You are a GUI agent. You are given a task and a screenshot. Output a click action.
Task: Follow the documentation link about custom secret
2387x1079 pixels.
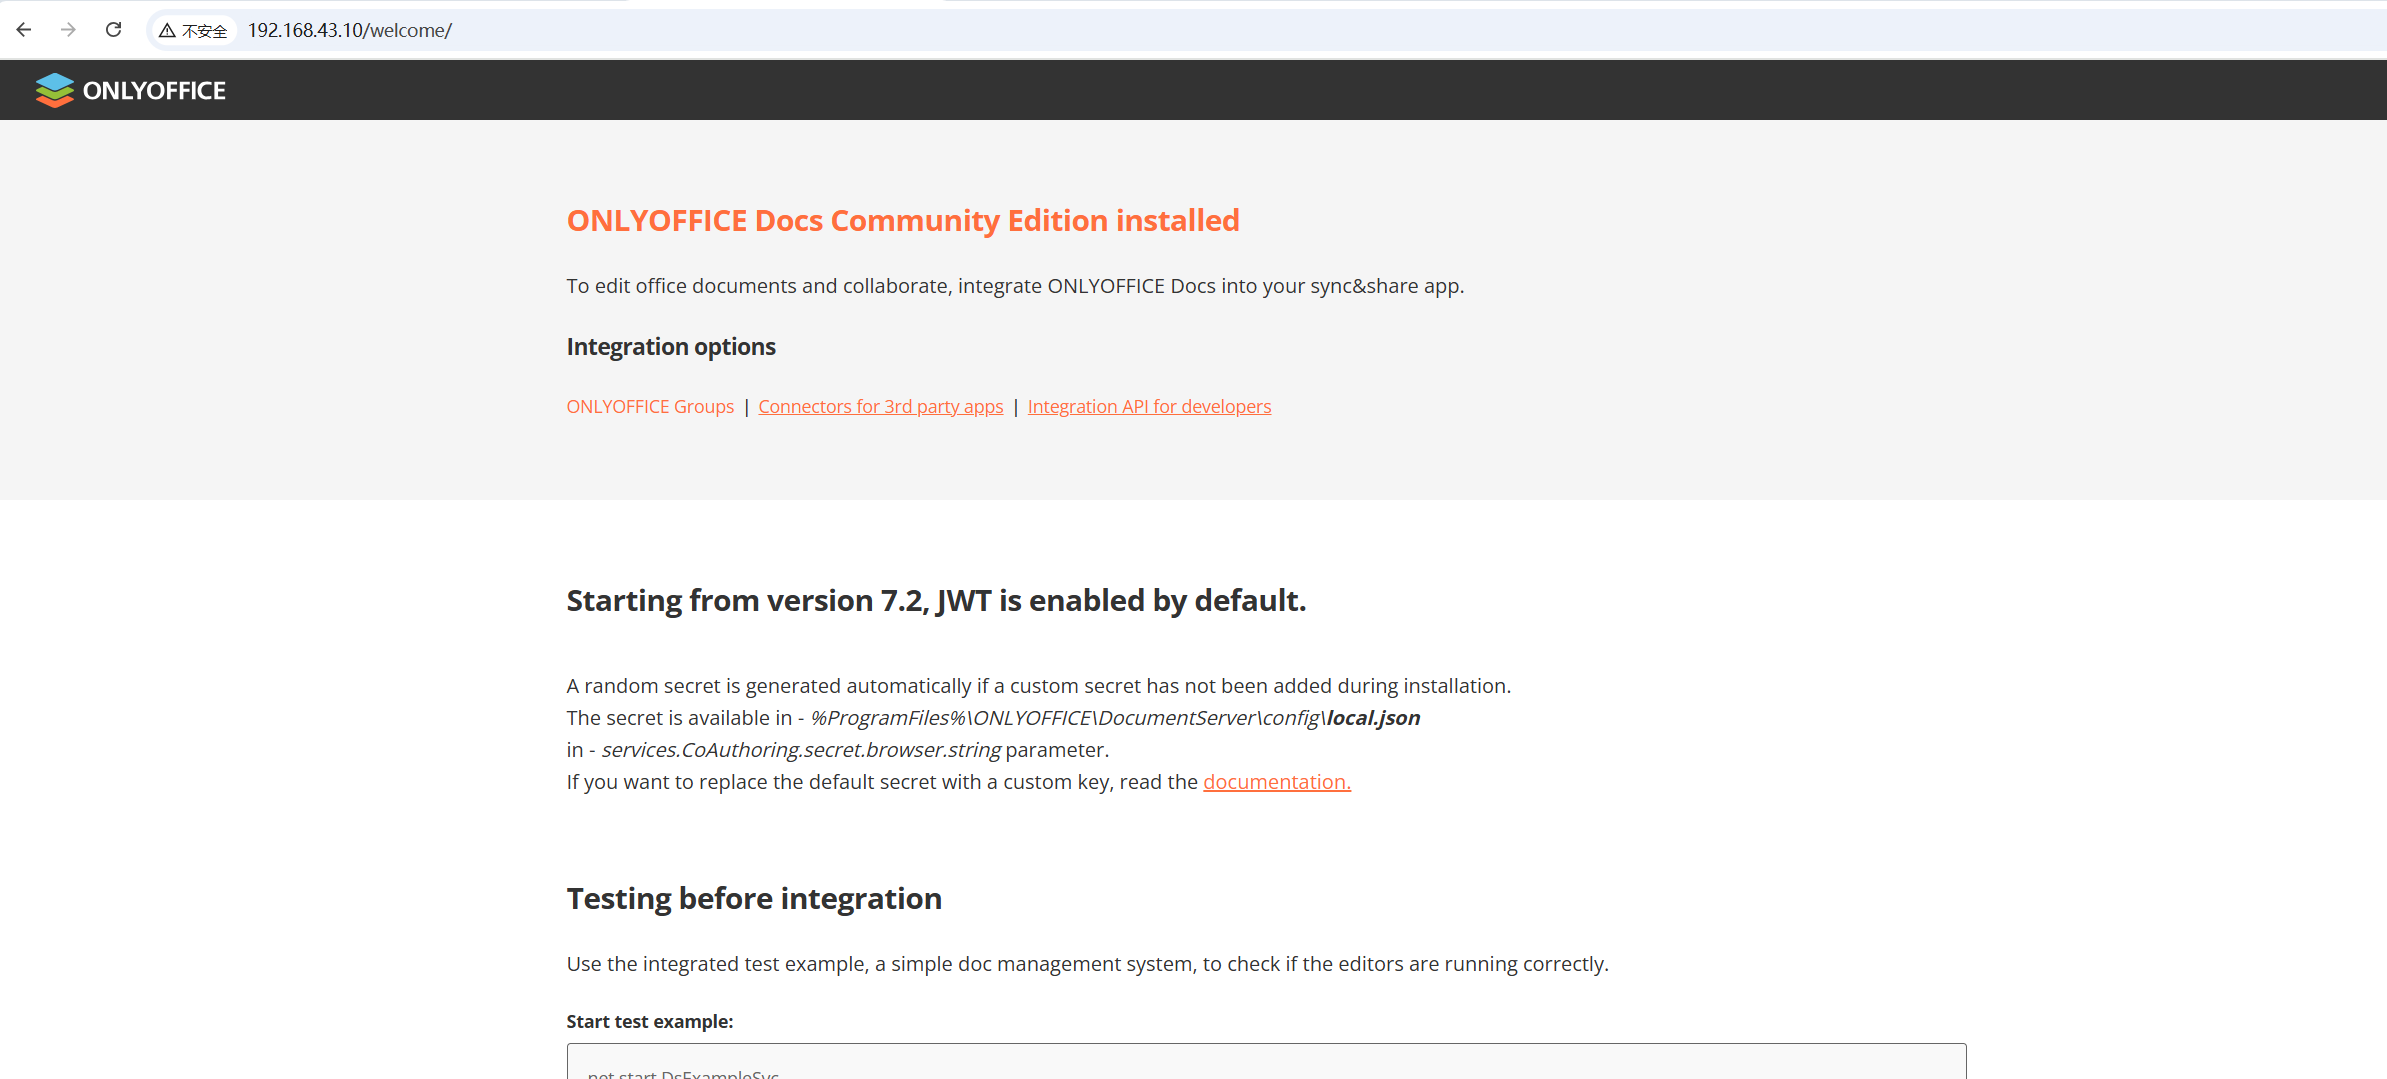tap(1276, 782)
